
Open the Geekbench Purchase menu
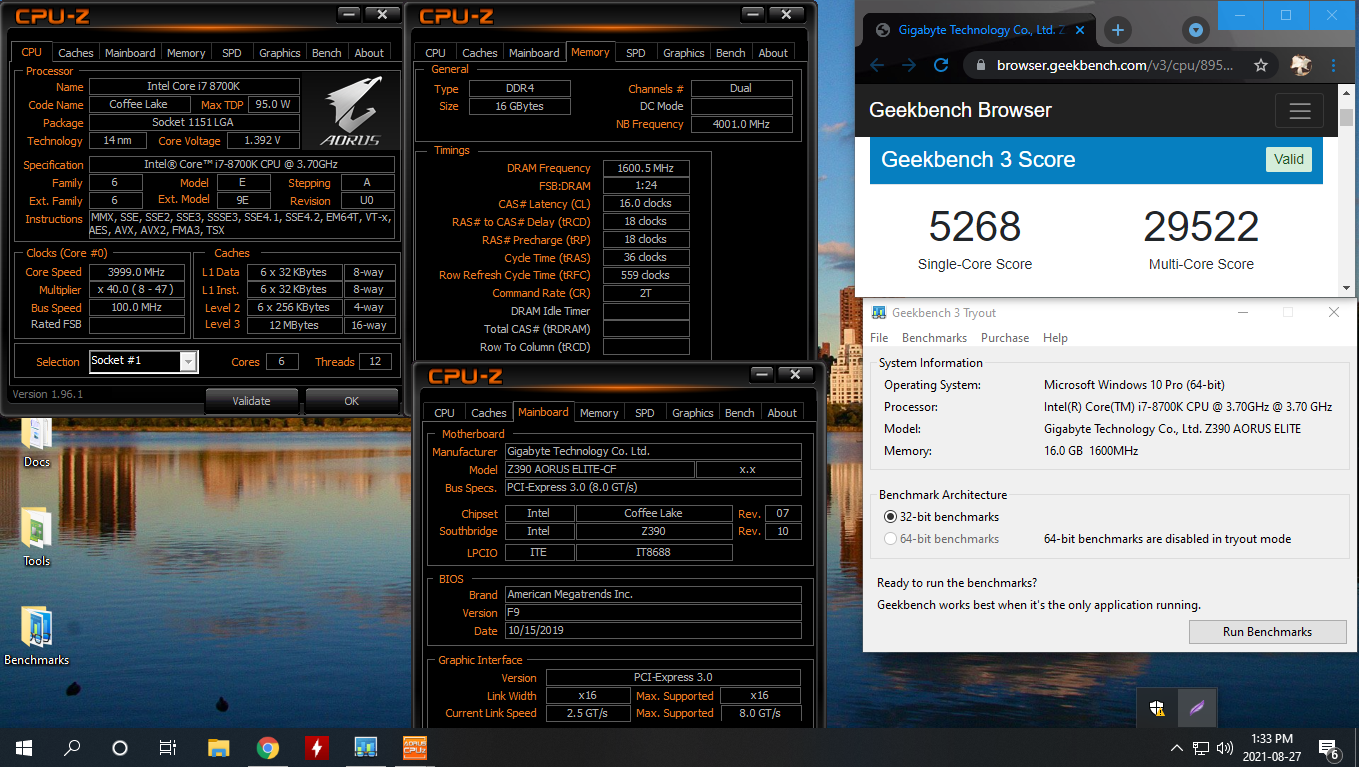click(x=1005, y=338)
